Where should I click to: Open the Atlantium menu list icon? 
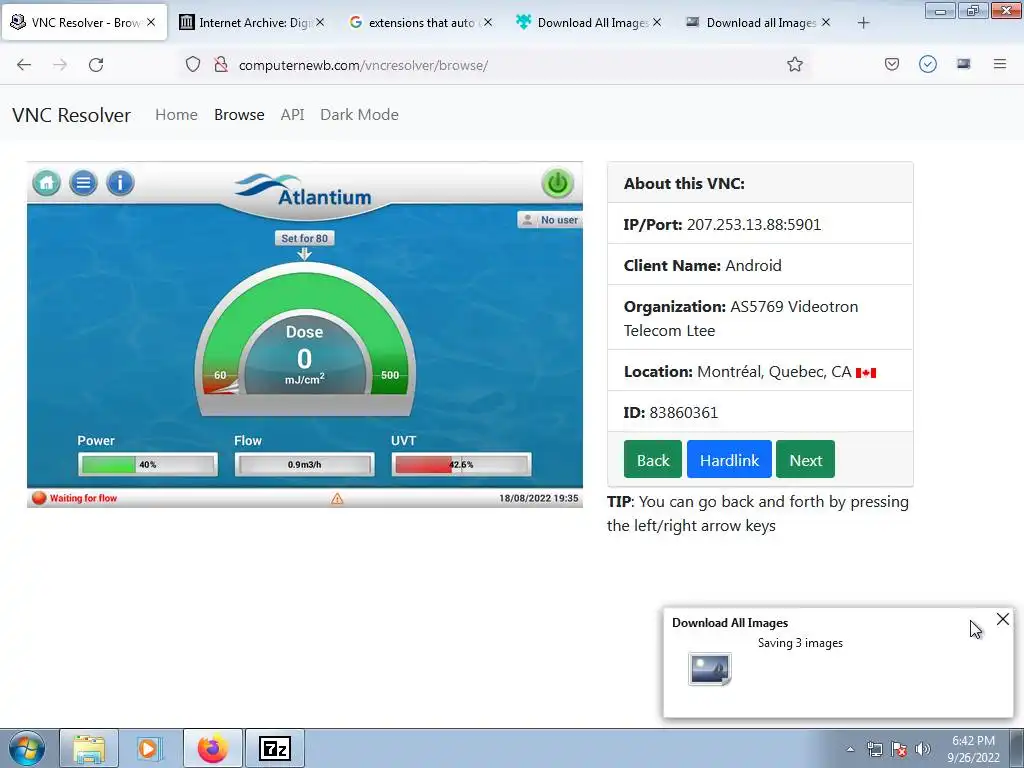click(84, 183)
